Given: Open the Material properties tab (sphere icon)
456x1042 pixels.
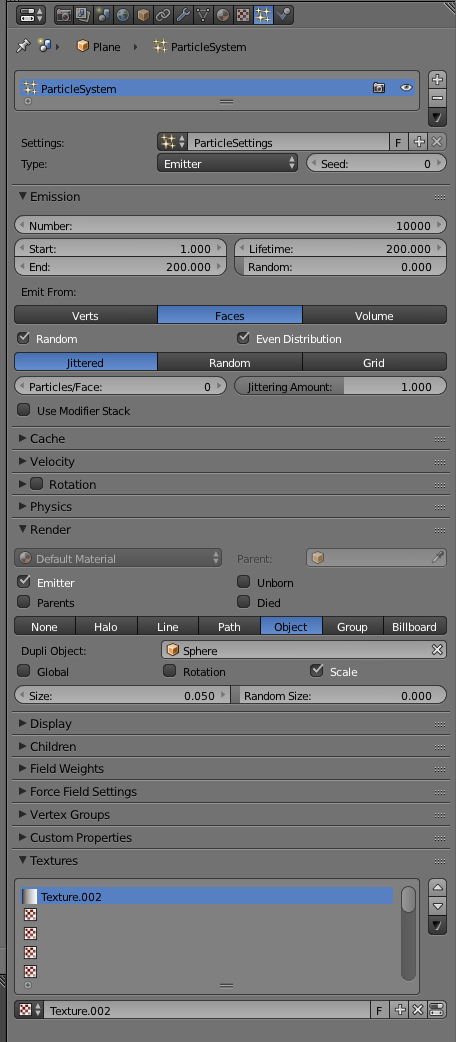Looking at the screenshot, I should tap(223, 14).
